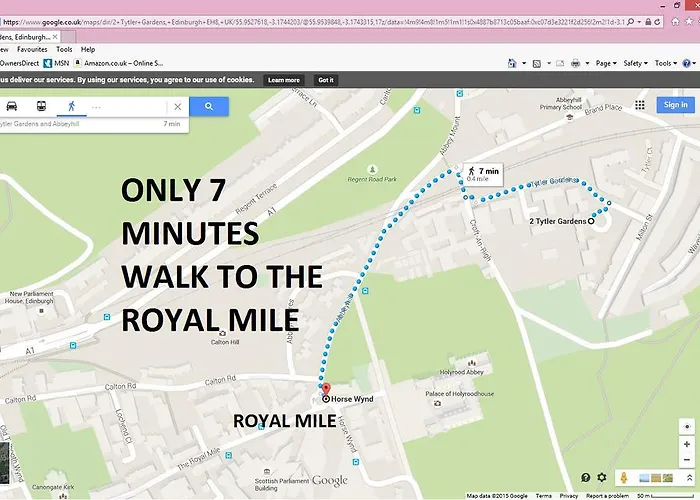Choose the walking directions icon
Viewport: 700px width, 500px height.
click(70, 106)
